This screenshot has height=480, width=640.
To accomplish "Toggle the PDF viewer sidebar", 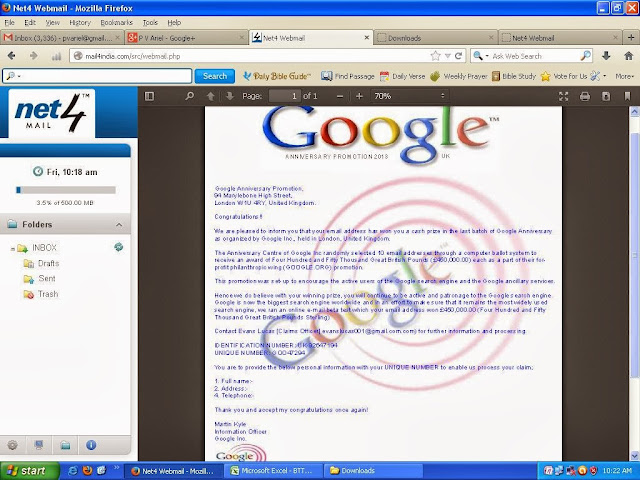I will [x=149, y=96].
